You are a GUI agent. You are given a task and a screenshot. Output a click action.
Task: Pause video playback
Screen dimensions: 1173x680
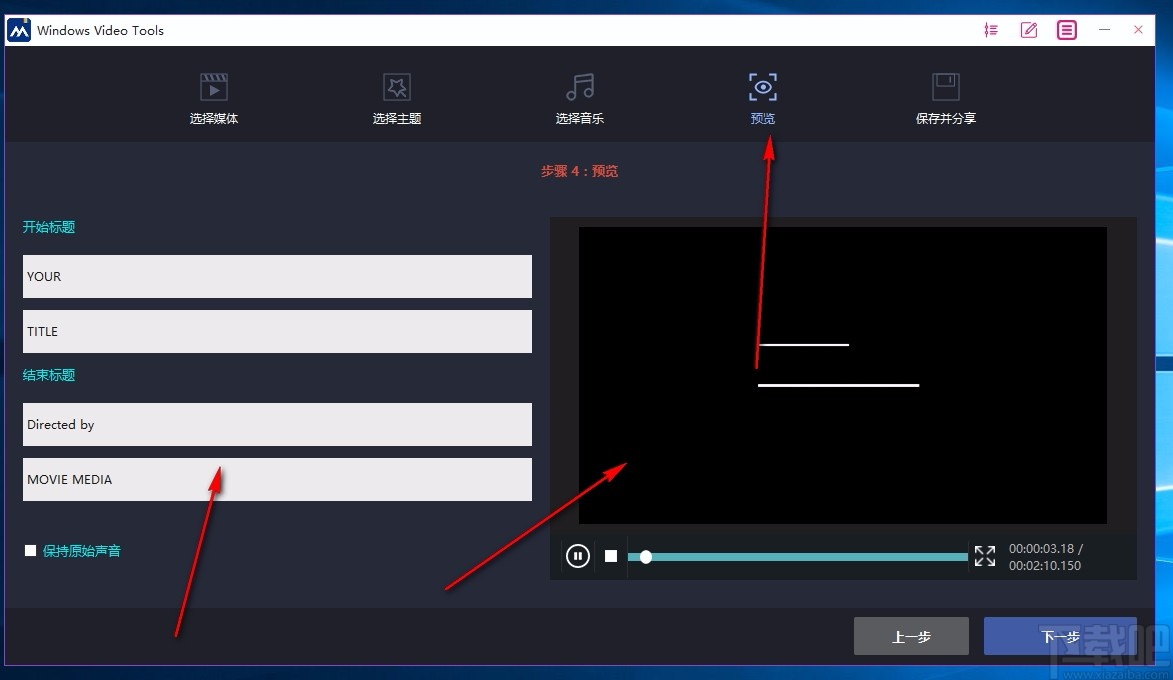(x=577, y=556)
